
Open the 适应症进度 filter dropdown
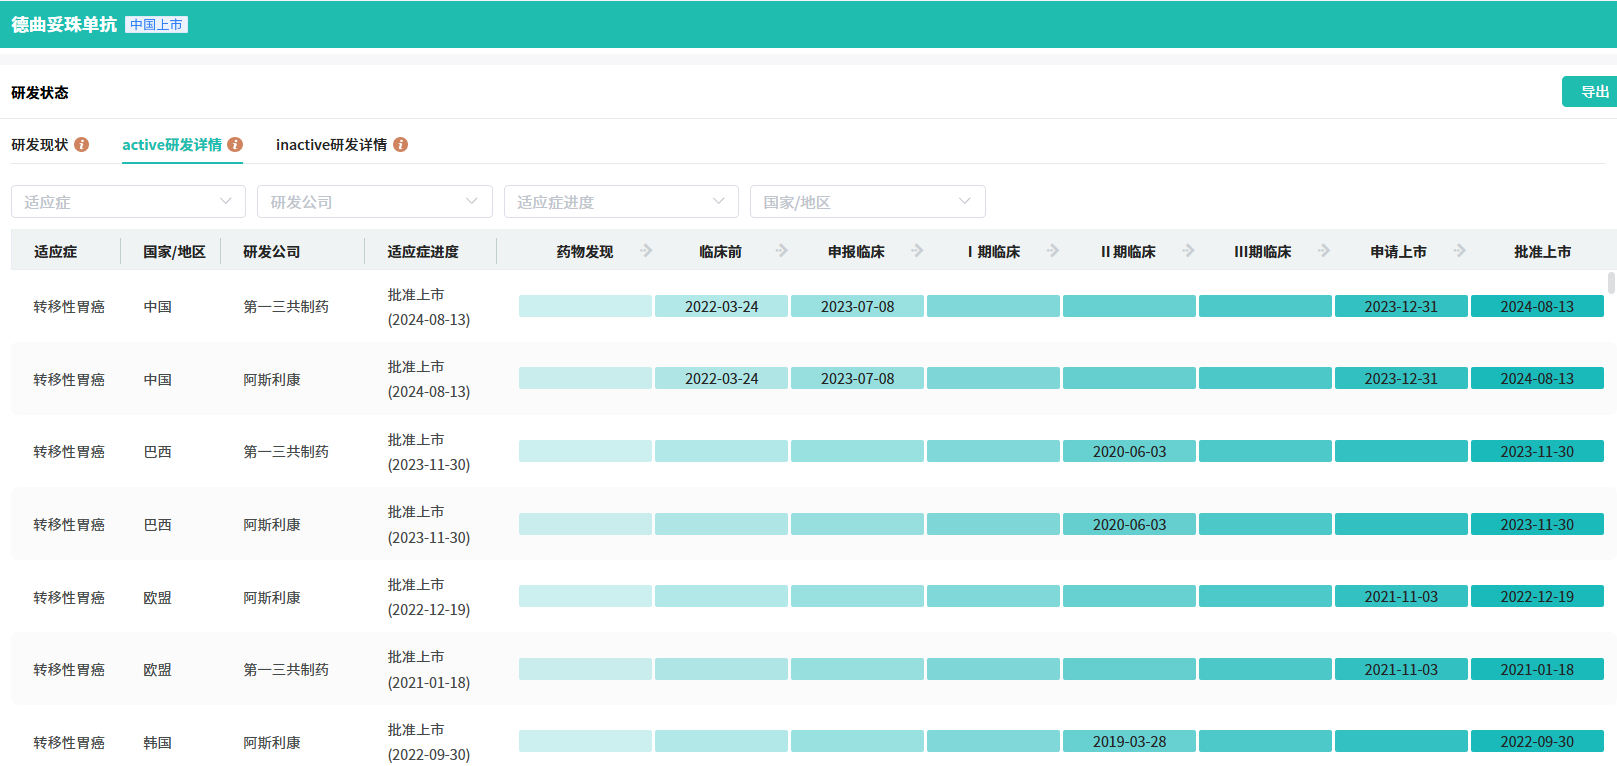(621, 202)
